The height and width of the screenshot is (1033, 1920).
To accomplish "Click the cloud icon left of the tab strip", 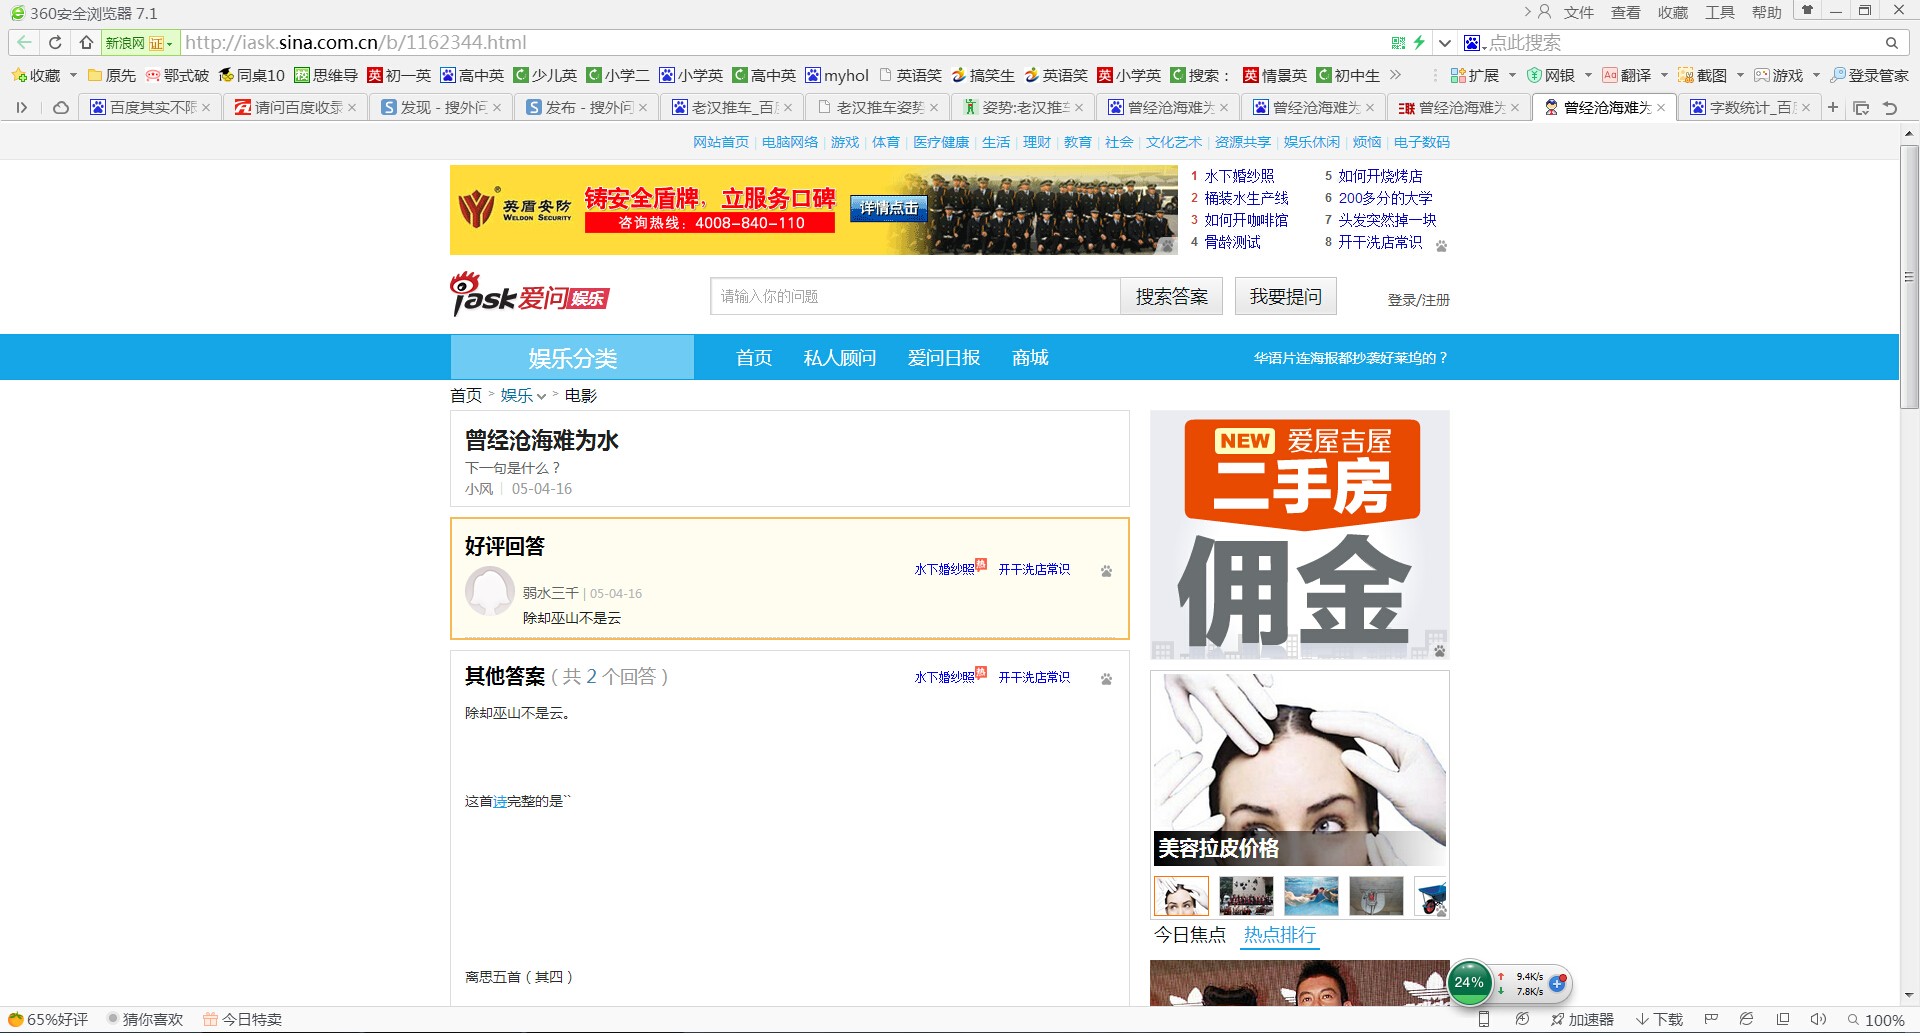I will [x=61, y=107].
